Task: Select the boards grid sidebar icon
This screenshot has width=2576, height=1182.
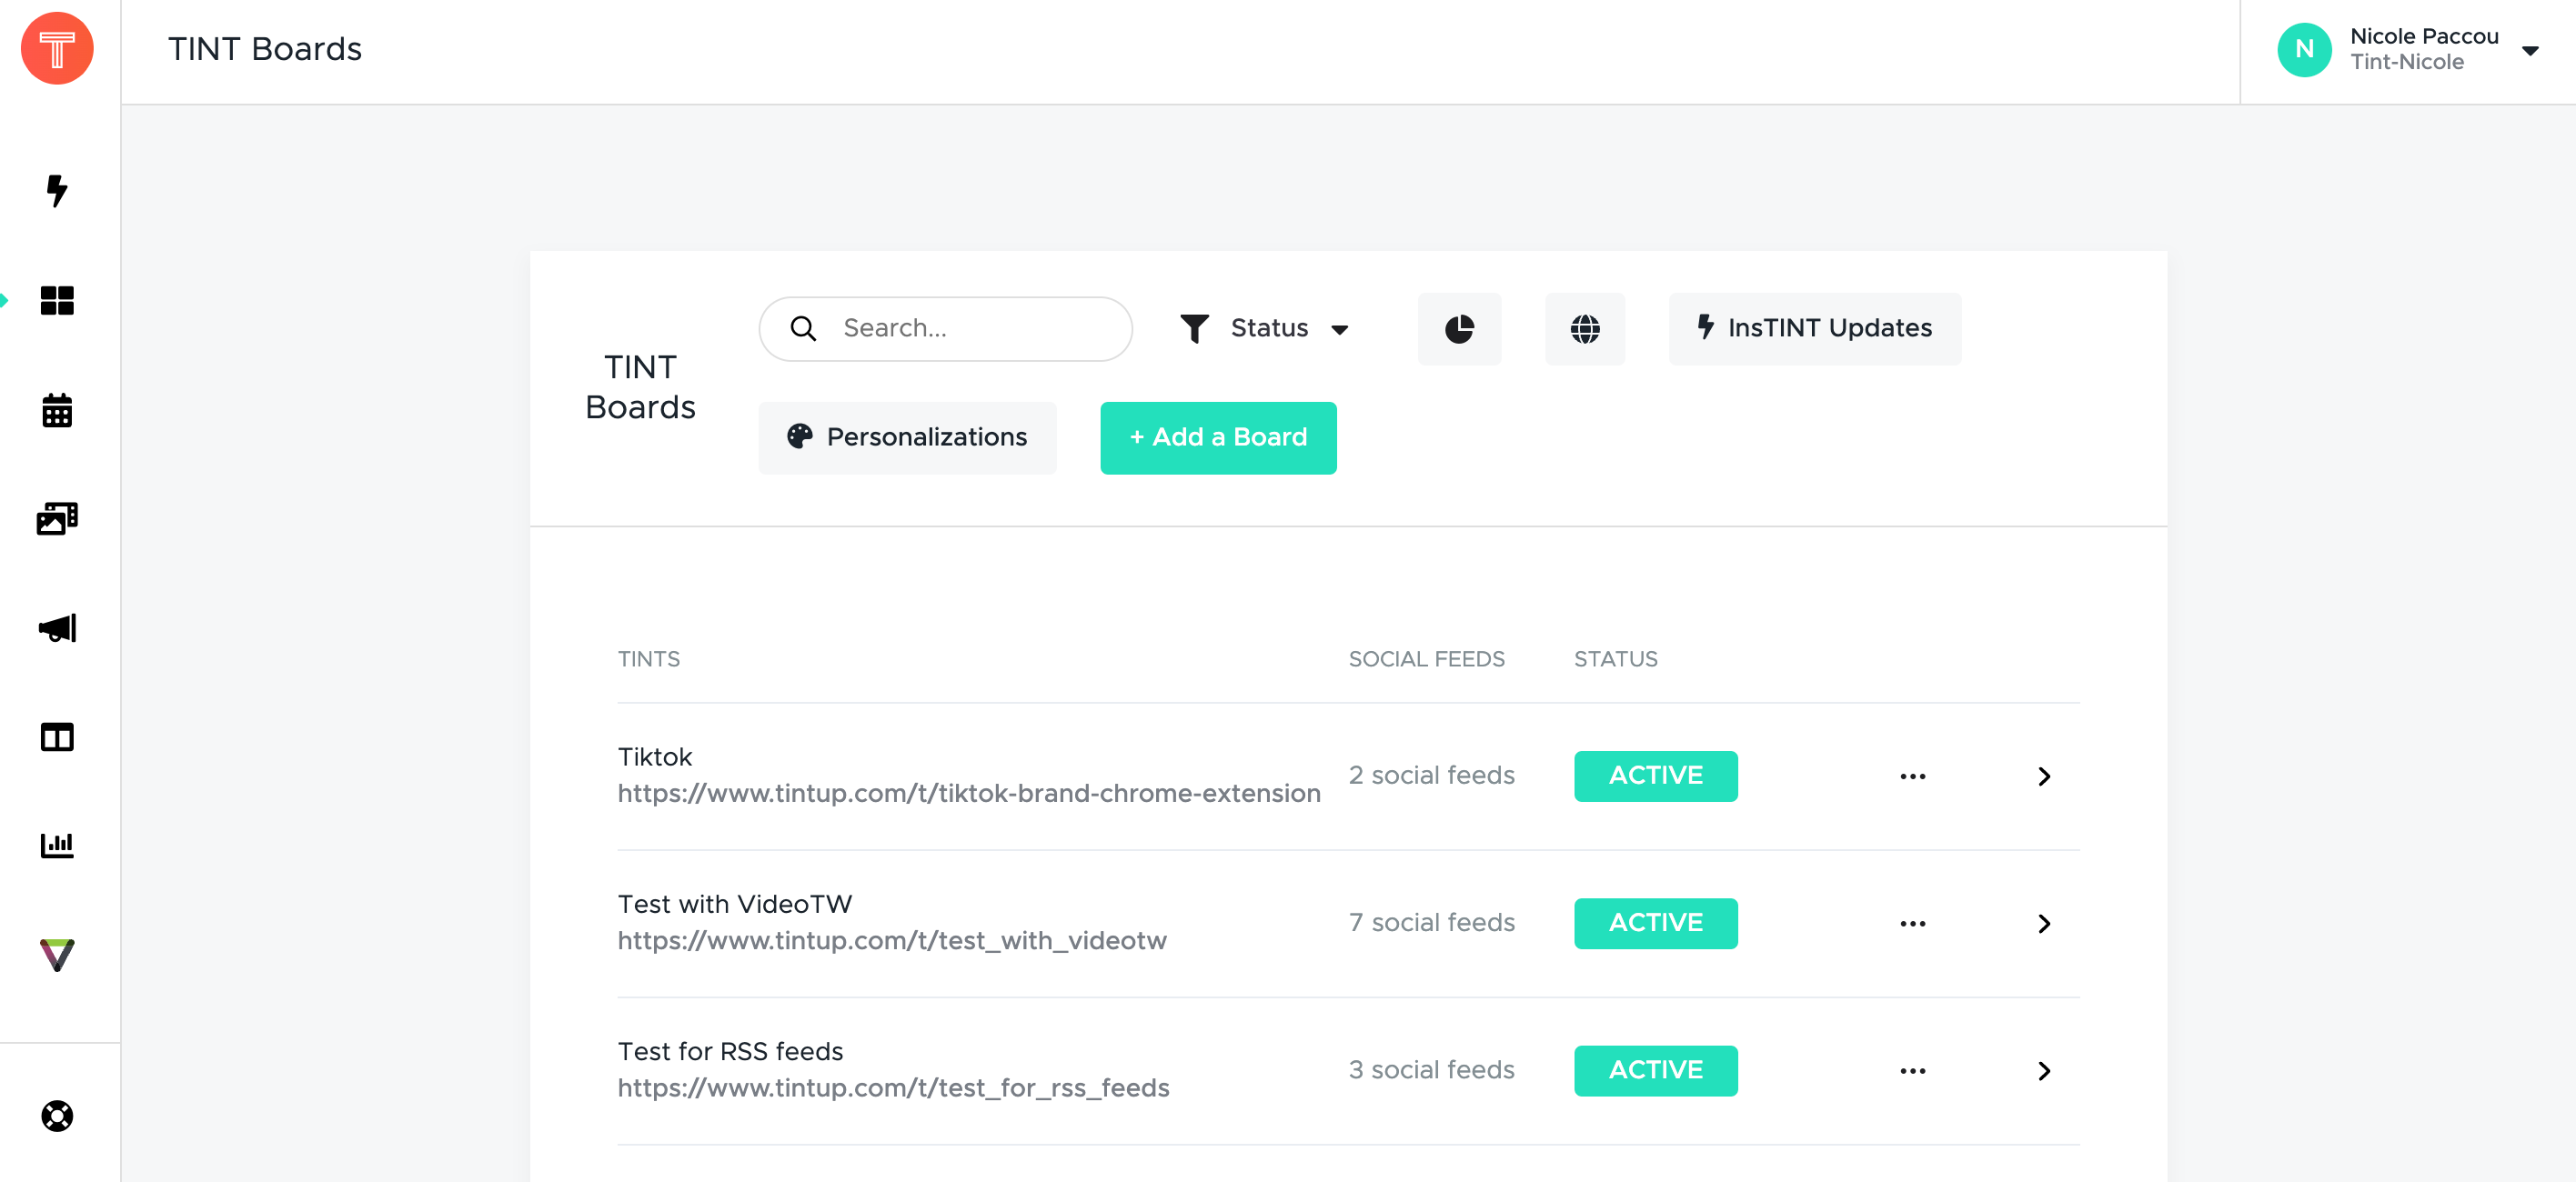Action: [x=57, y=300]
